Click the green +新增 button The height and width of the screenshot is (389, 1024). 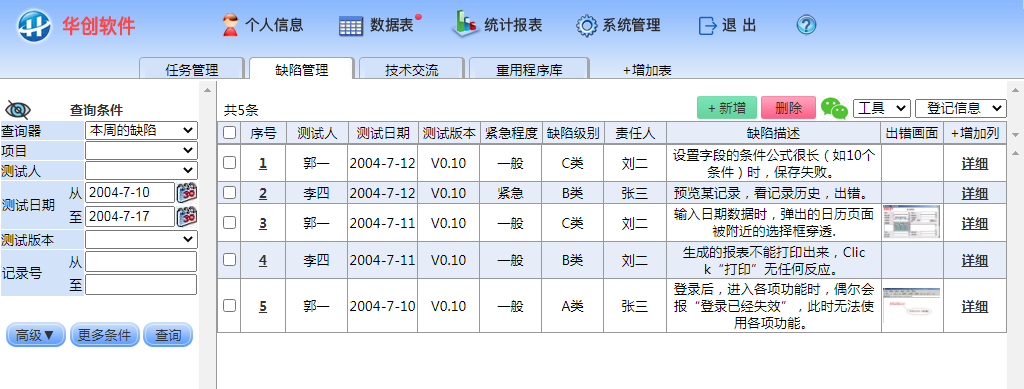pos(727,108)
